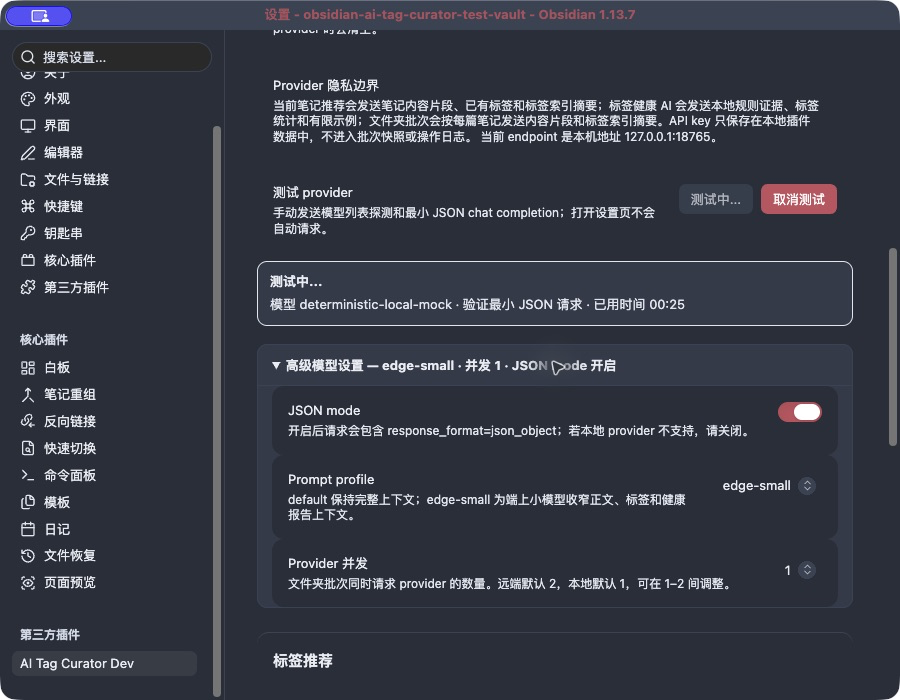Click the command icon for 快捷键
This screenshot has width=900, height=700.
(x=28, y=207)
